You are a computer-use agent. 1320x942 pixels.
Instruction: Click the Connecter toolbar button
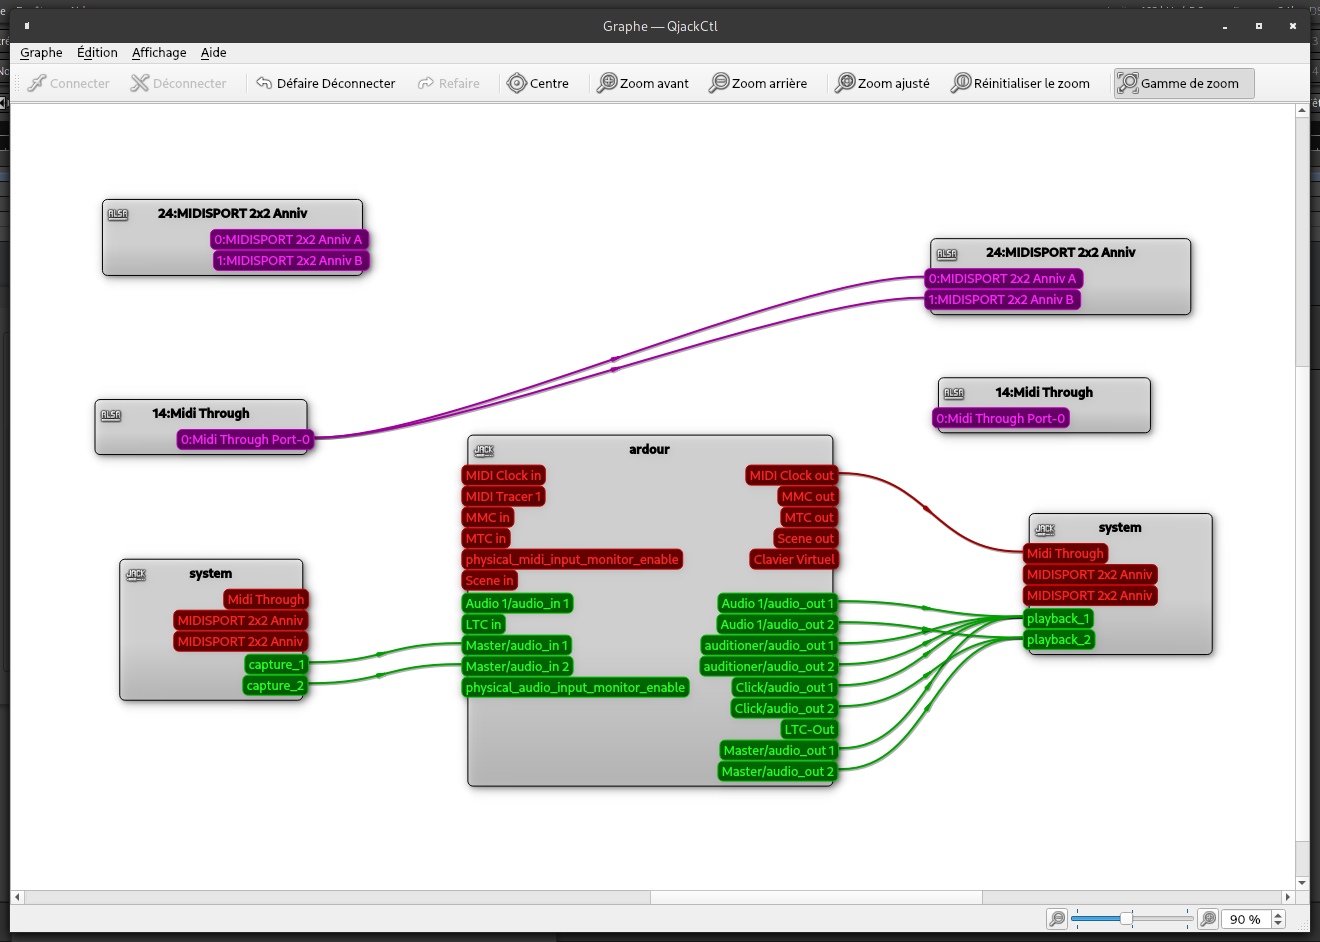(69, 83)
